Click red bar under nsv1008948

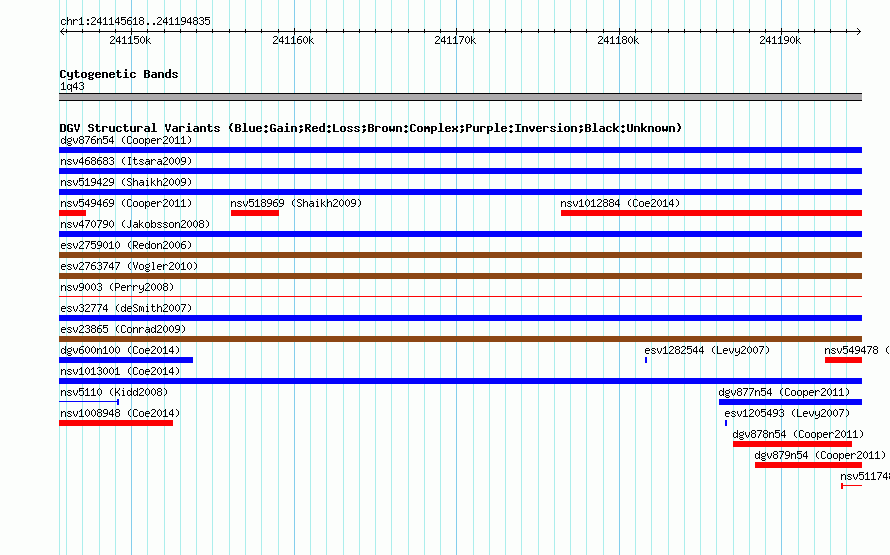[x=116, y=423]
